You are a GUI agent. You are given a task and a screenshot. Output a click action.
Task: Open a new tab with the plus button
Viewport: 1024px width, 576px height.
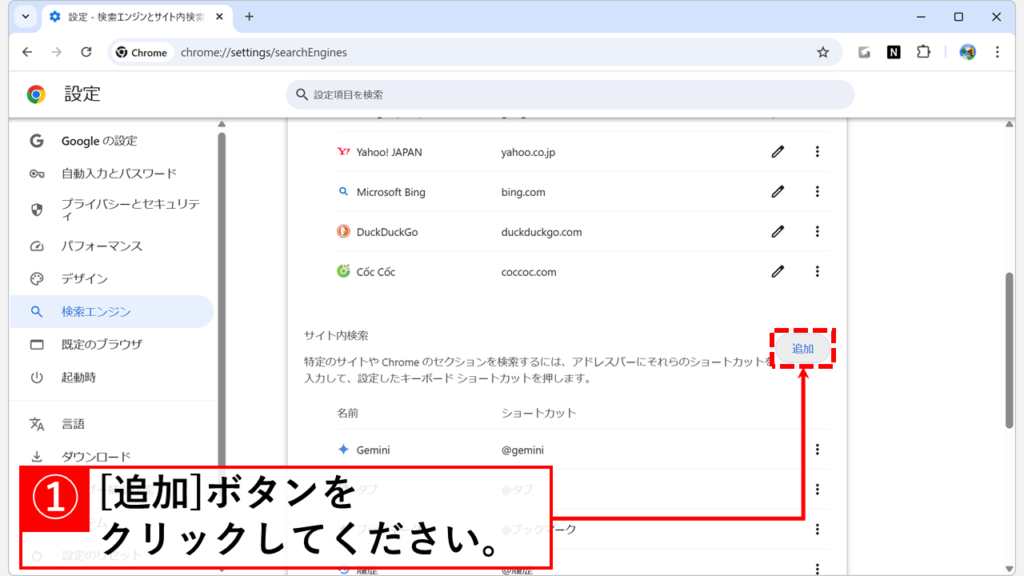pos(249,17)
